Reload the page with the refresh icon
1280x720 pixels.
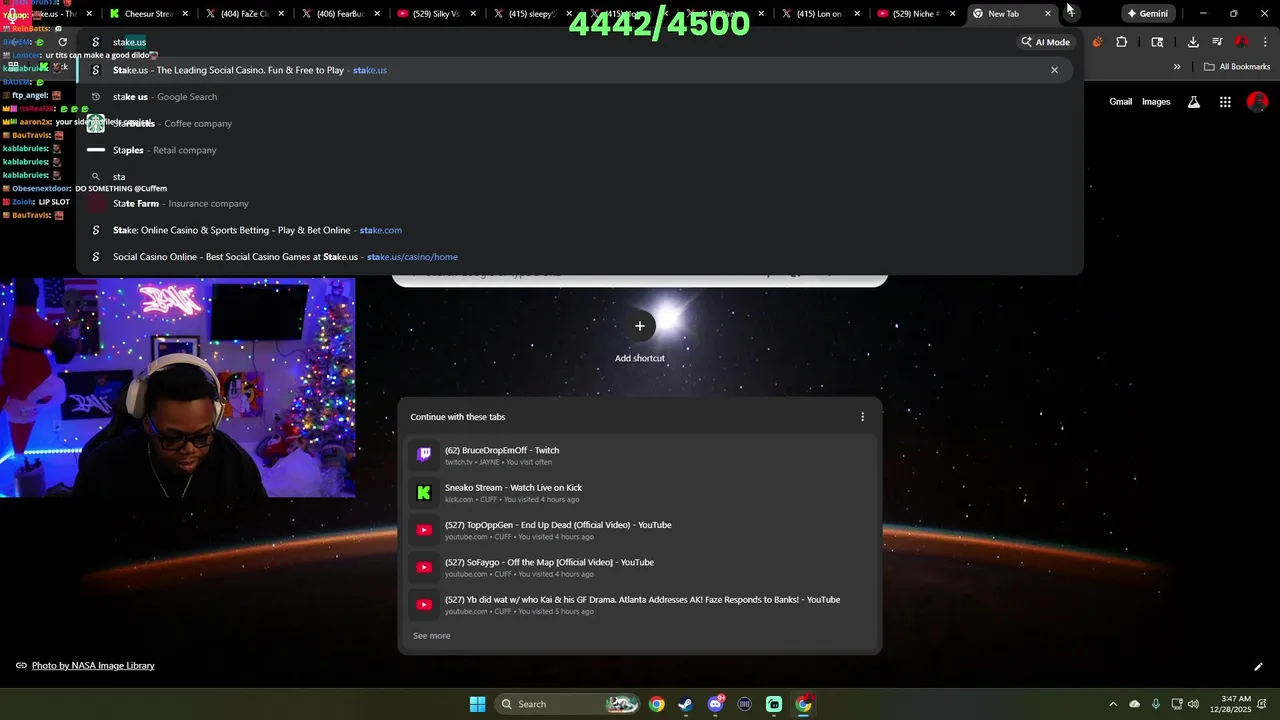62,42
